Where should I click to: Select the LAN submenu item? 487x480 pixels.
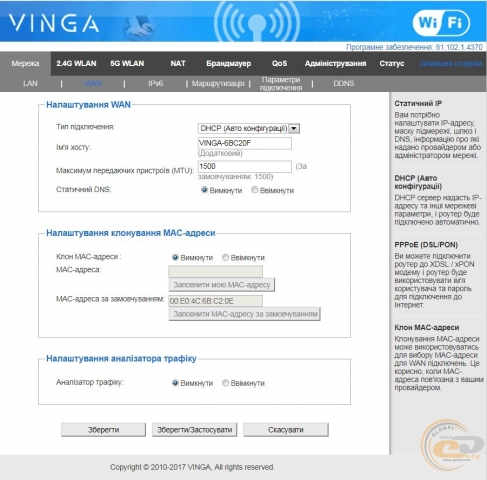[30, 83]
